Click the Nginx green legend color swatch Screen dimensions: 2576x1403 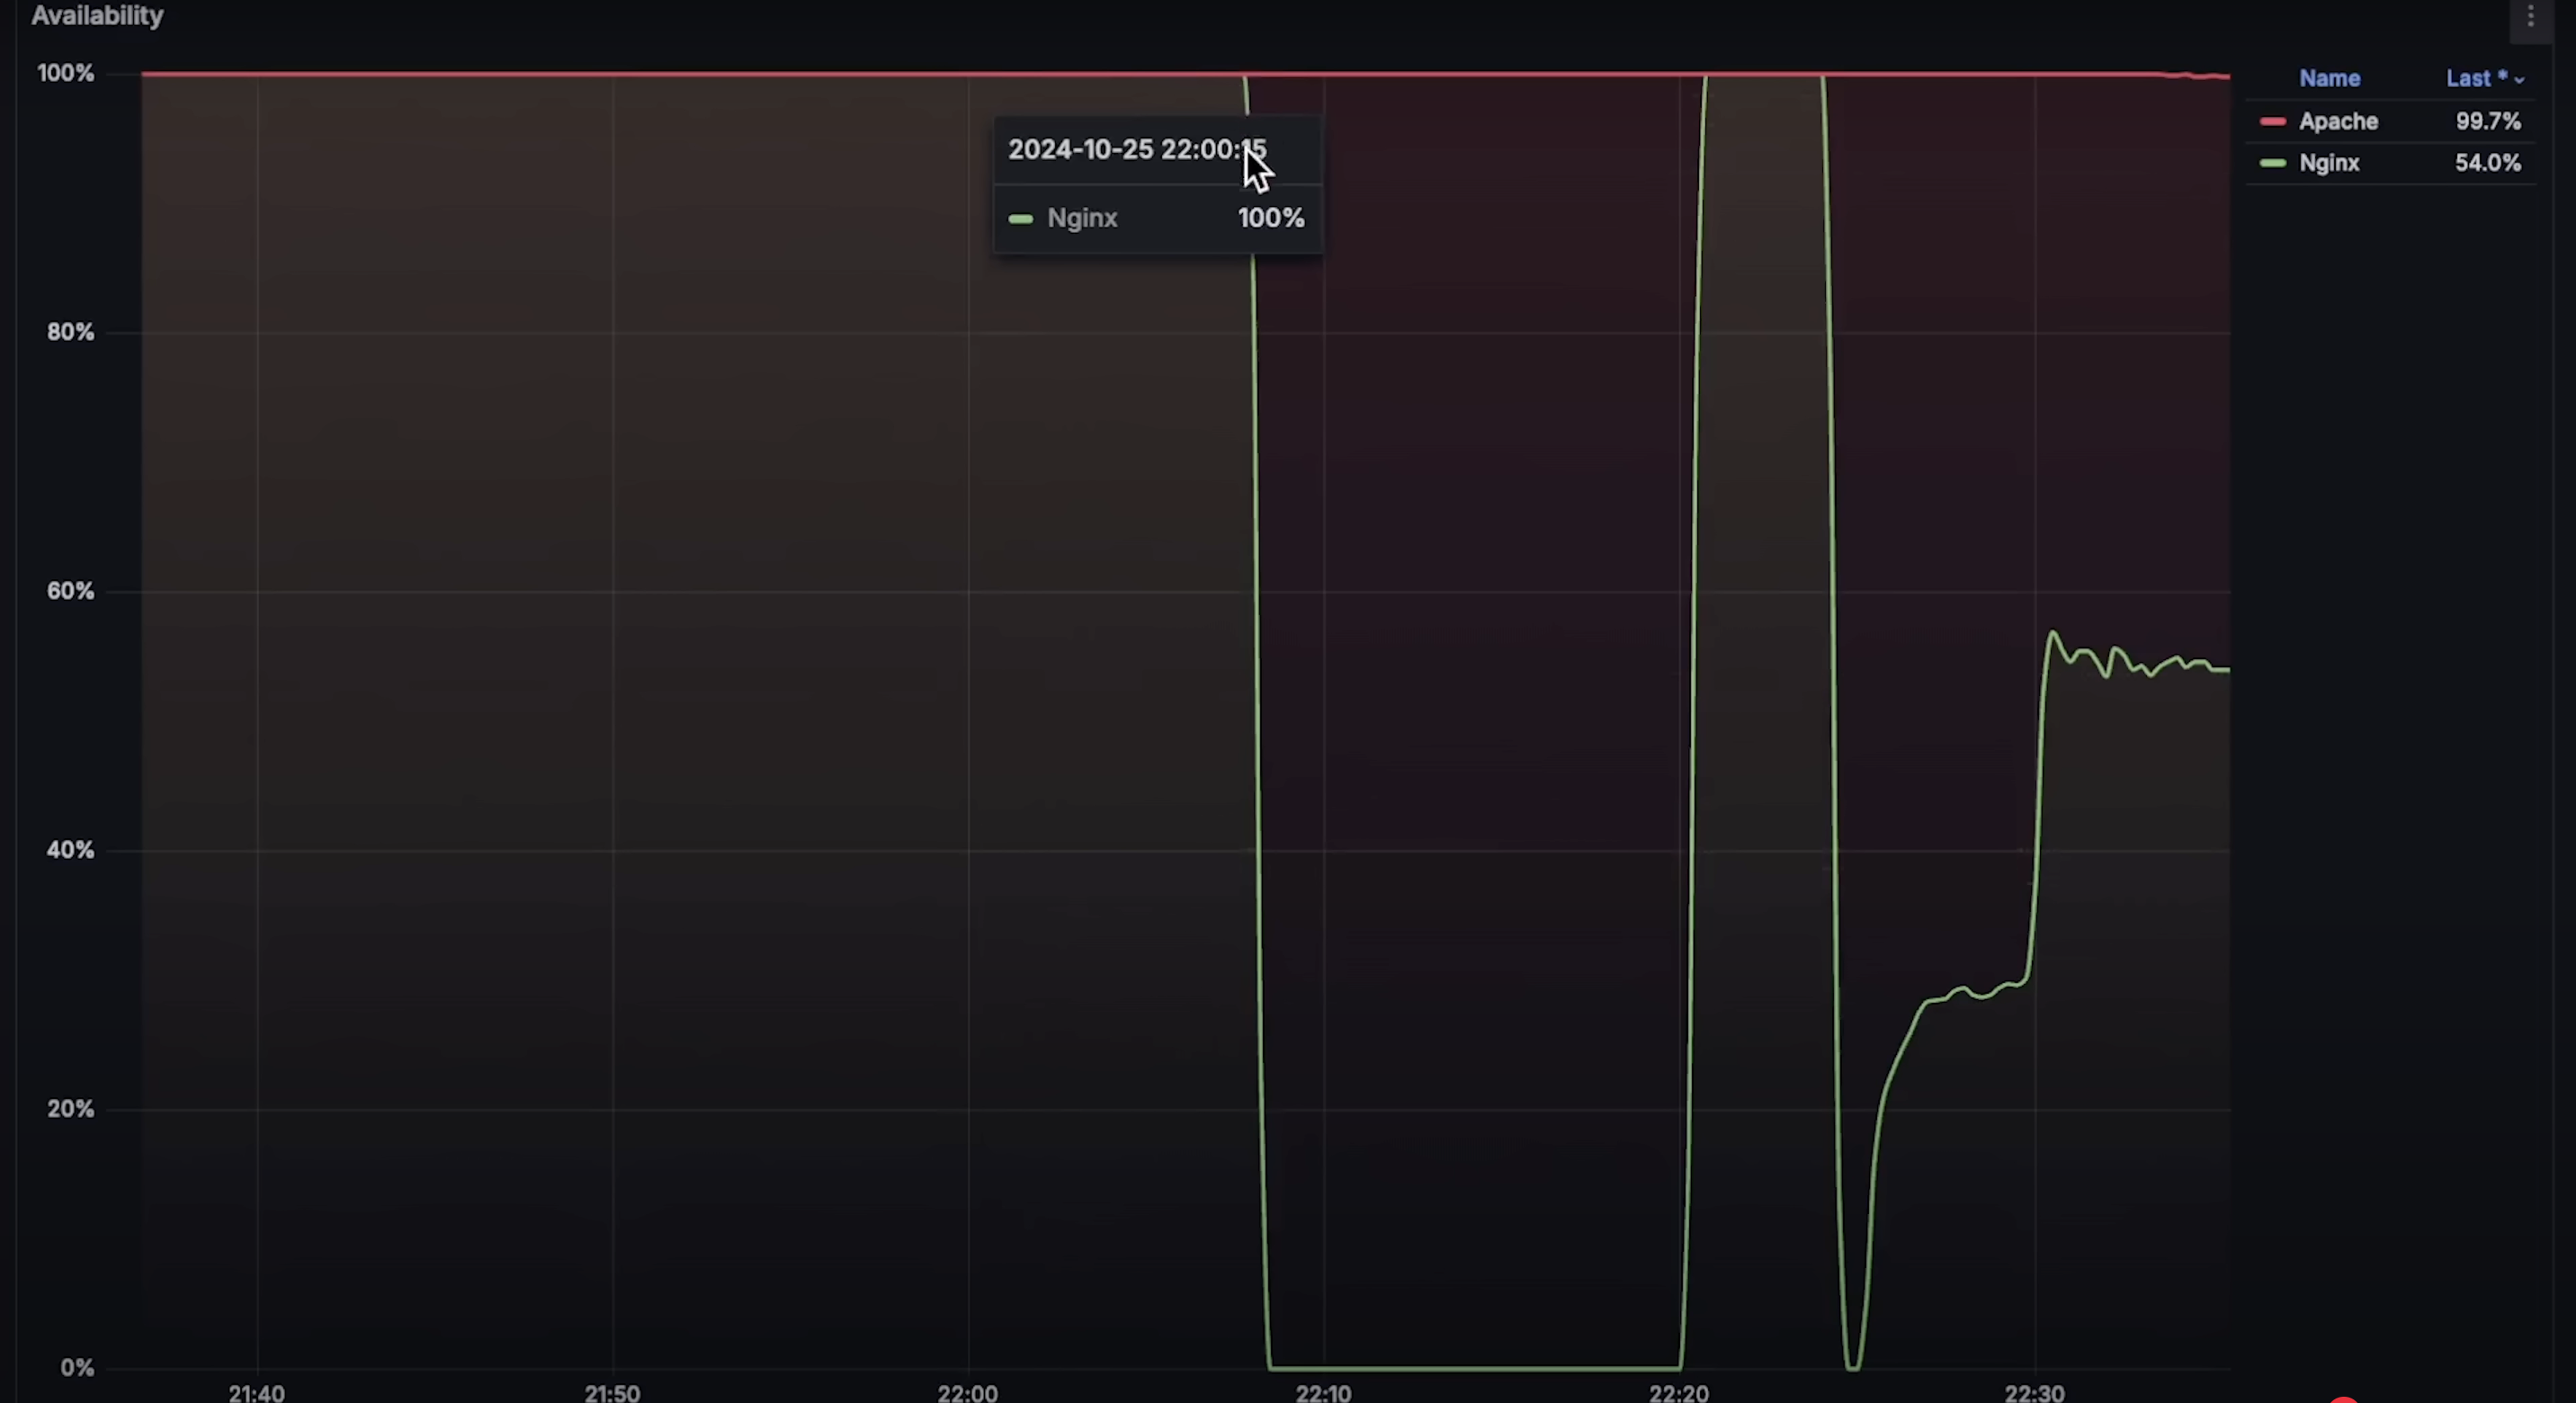click(x=2272, y=163)
